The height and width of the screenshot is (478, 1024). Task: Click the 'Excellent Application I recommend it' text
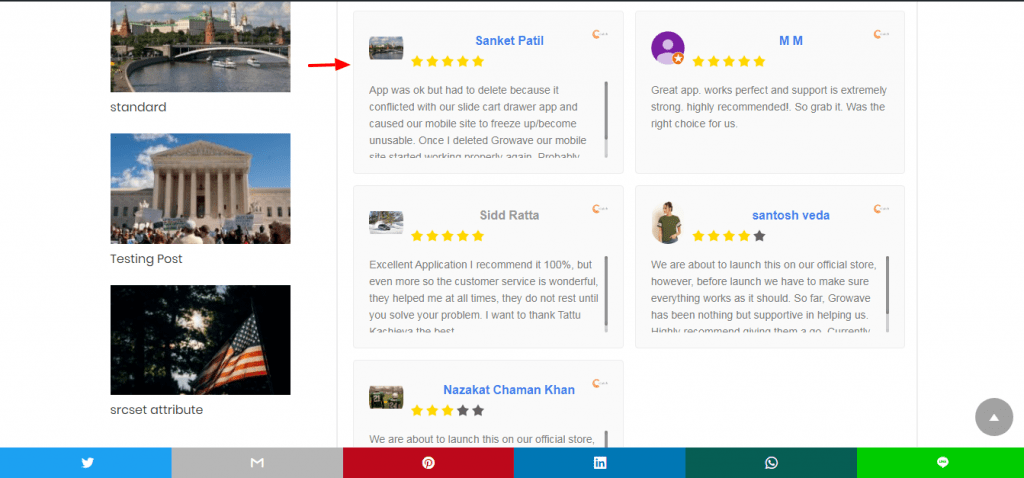[484, 294]
